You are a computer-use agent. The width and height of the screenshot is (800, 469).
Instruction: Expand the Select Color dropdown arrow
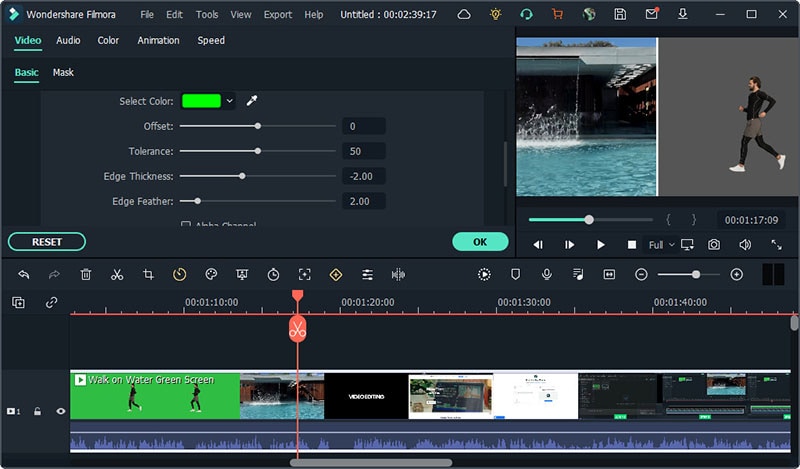pos(230,101)
